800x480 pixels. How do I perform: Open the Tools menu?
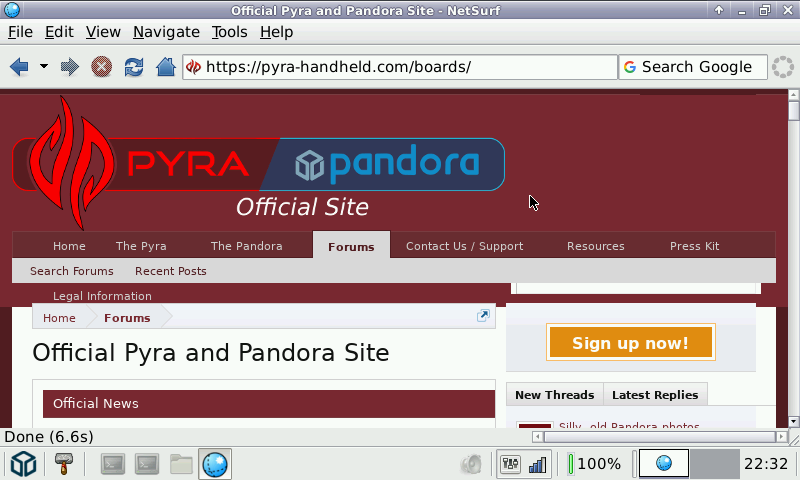(x=229, y=32)
